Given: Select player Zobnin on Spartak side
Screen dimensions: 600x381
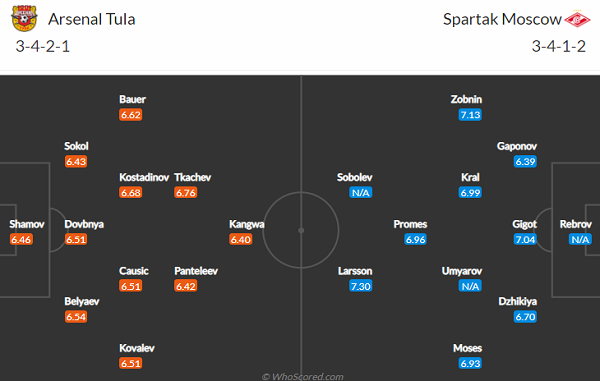Looking at the screenshot, I should point(466,99).
